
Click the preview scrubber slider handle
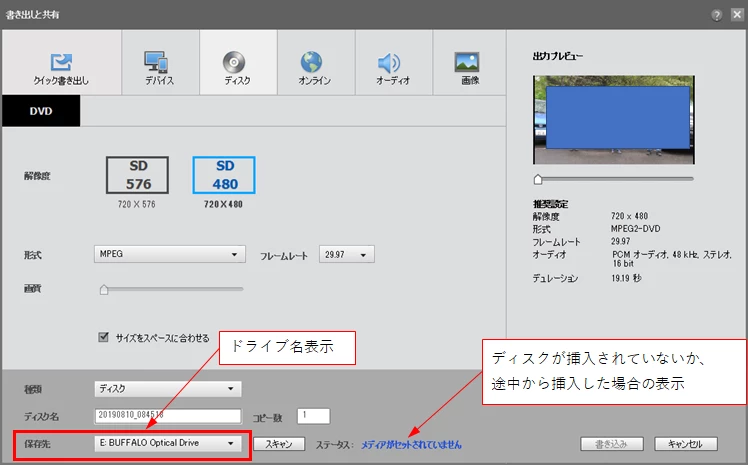pos(538,179)
